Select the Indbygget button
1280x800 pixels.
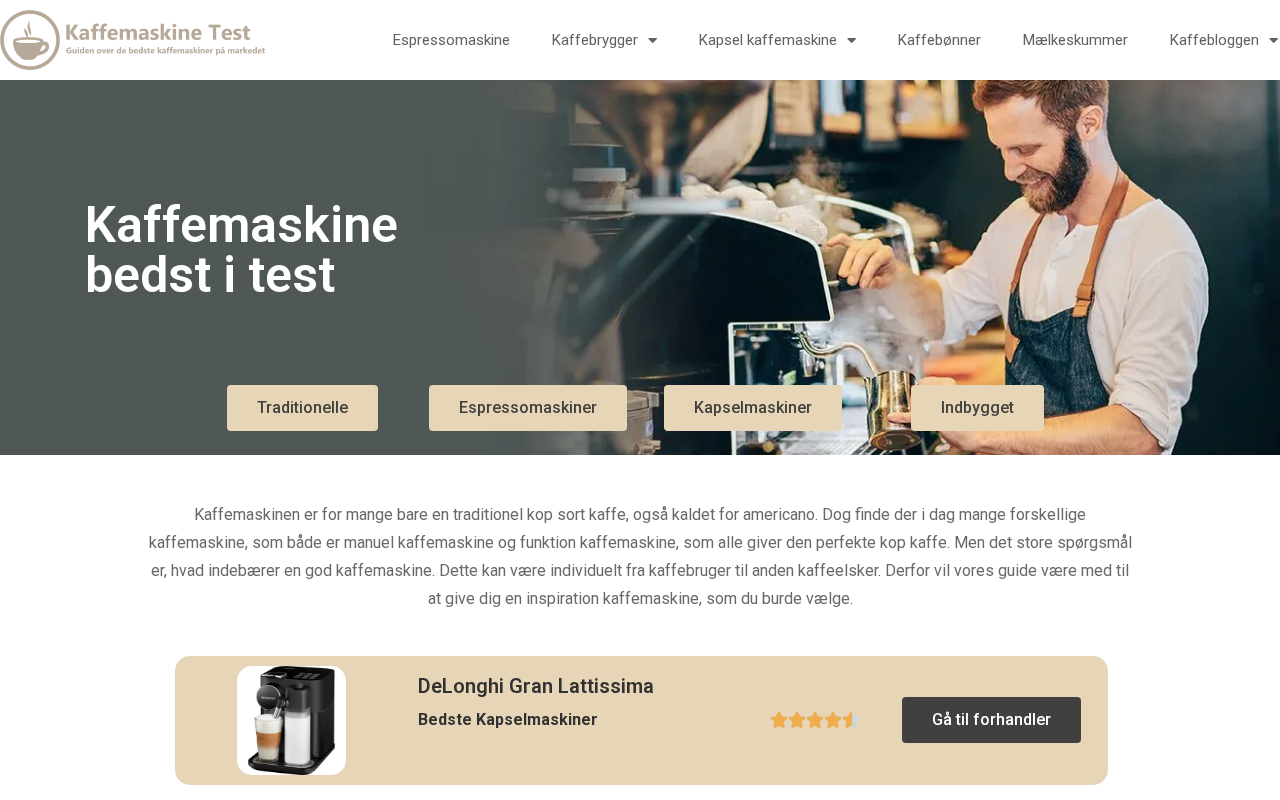click(x=977, y=408)
